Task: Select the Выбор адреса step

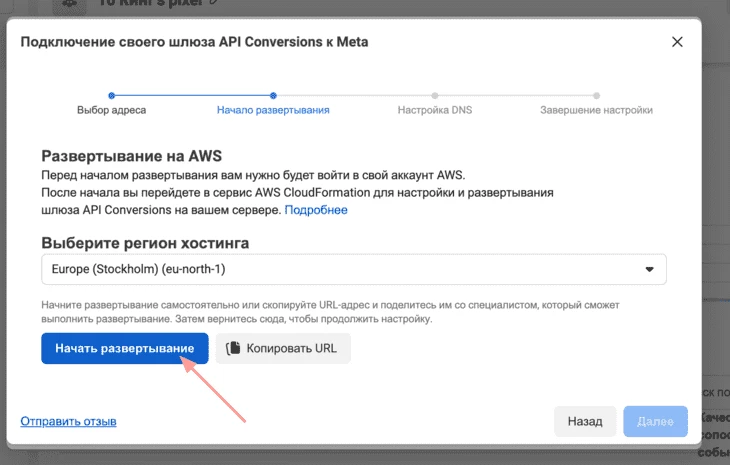Action: 111,110
